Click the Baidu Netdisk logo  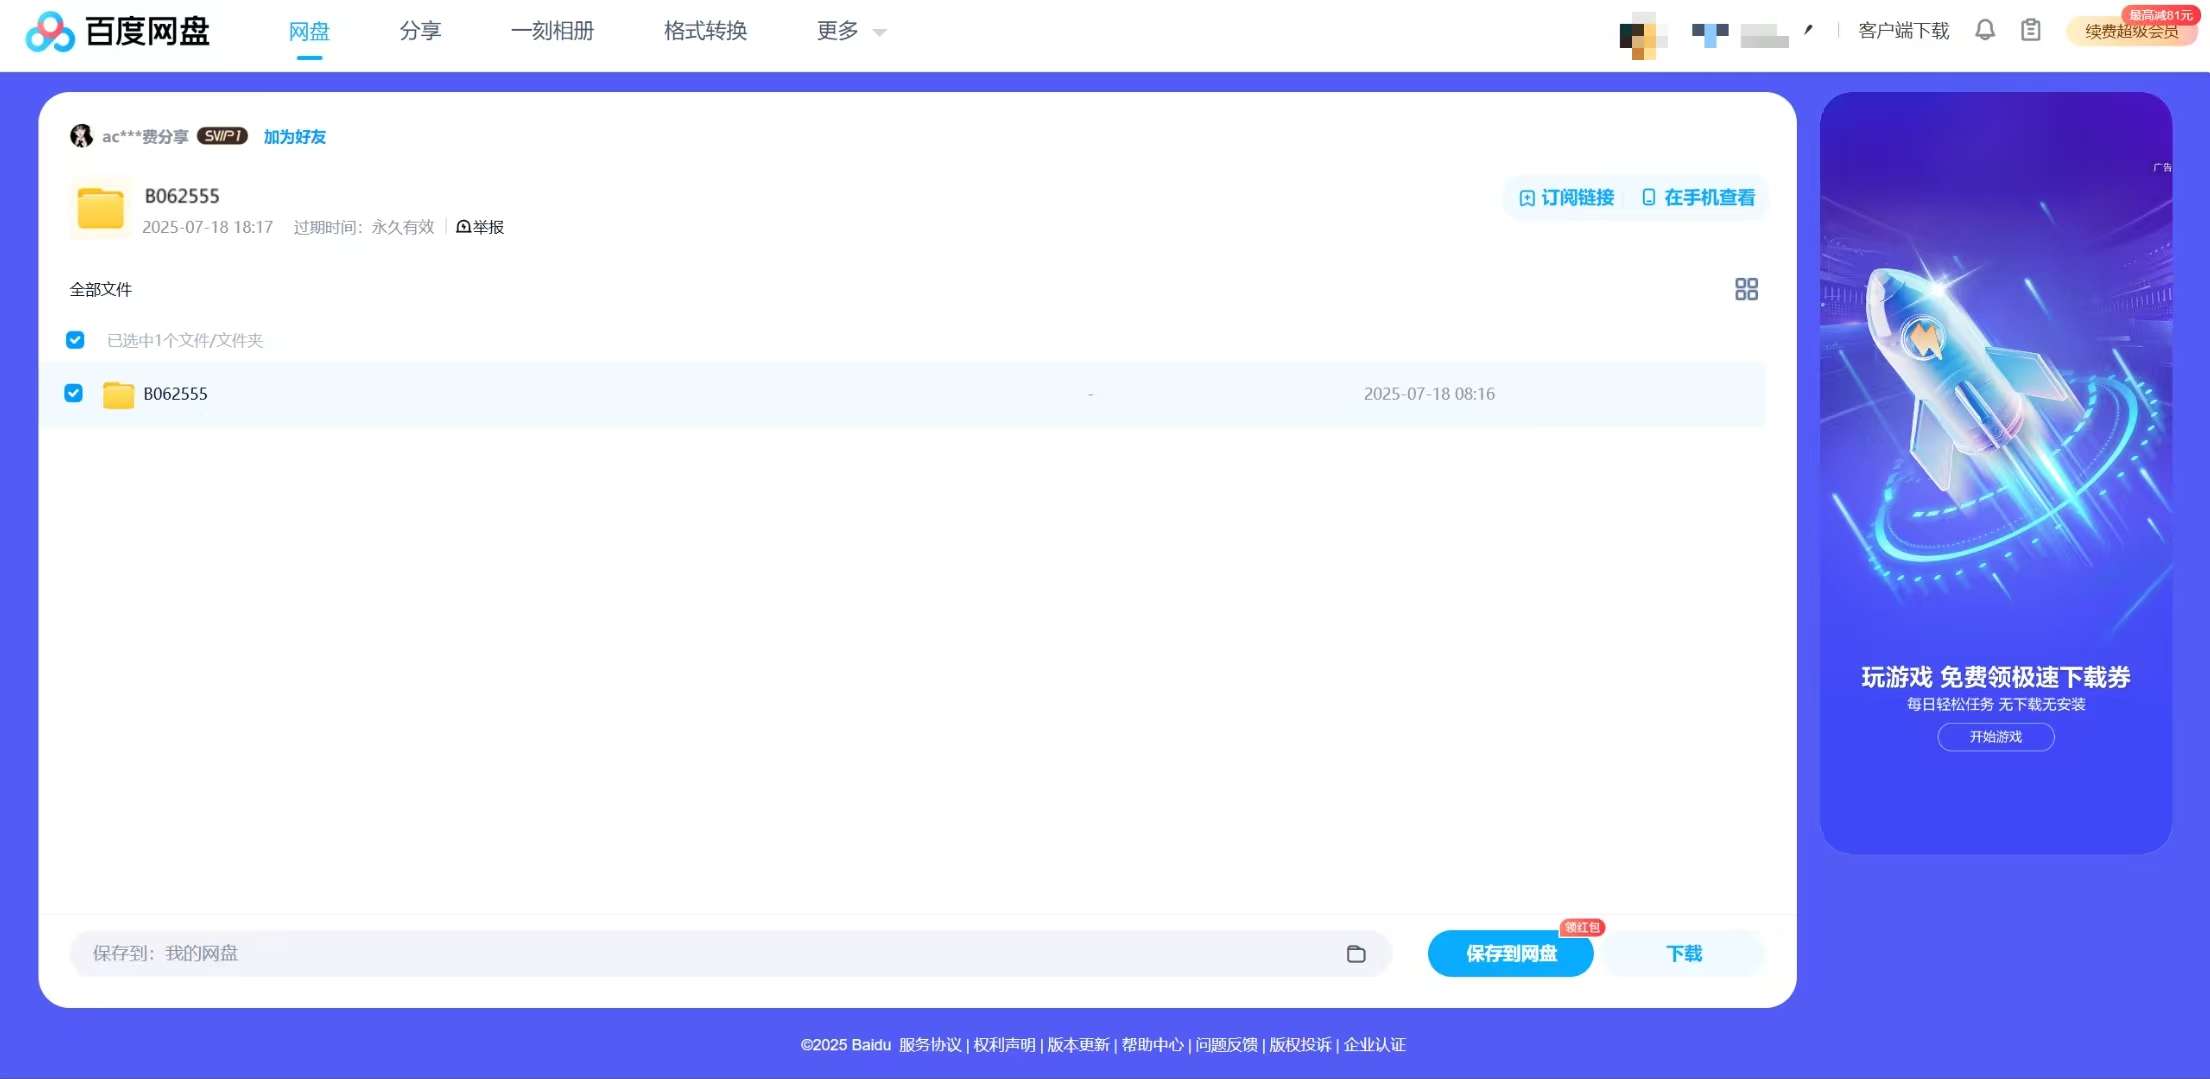[117, 32]
